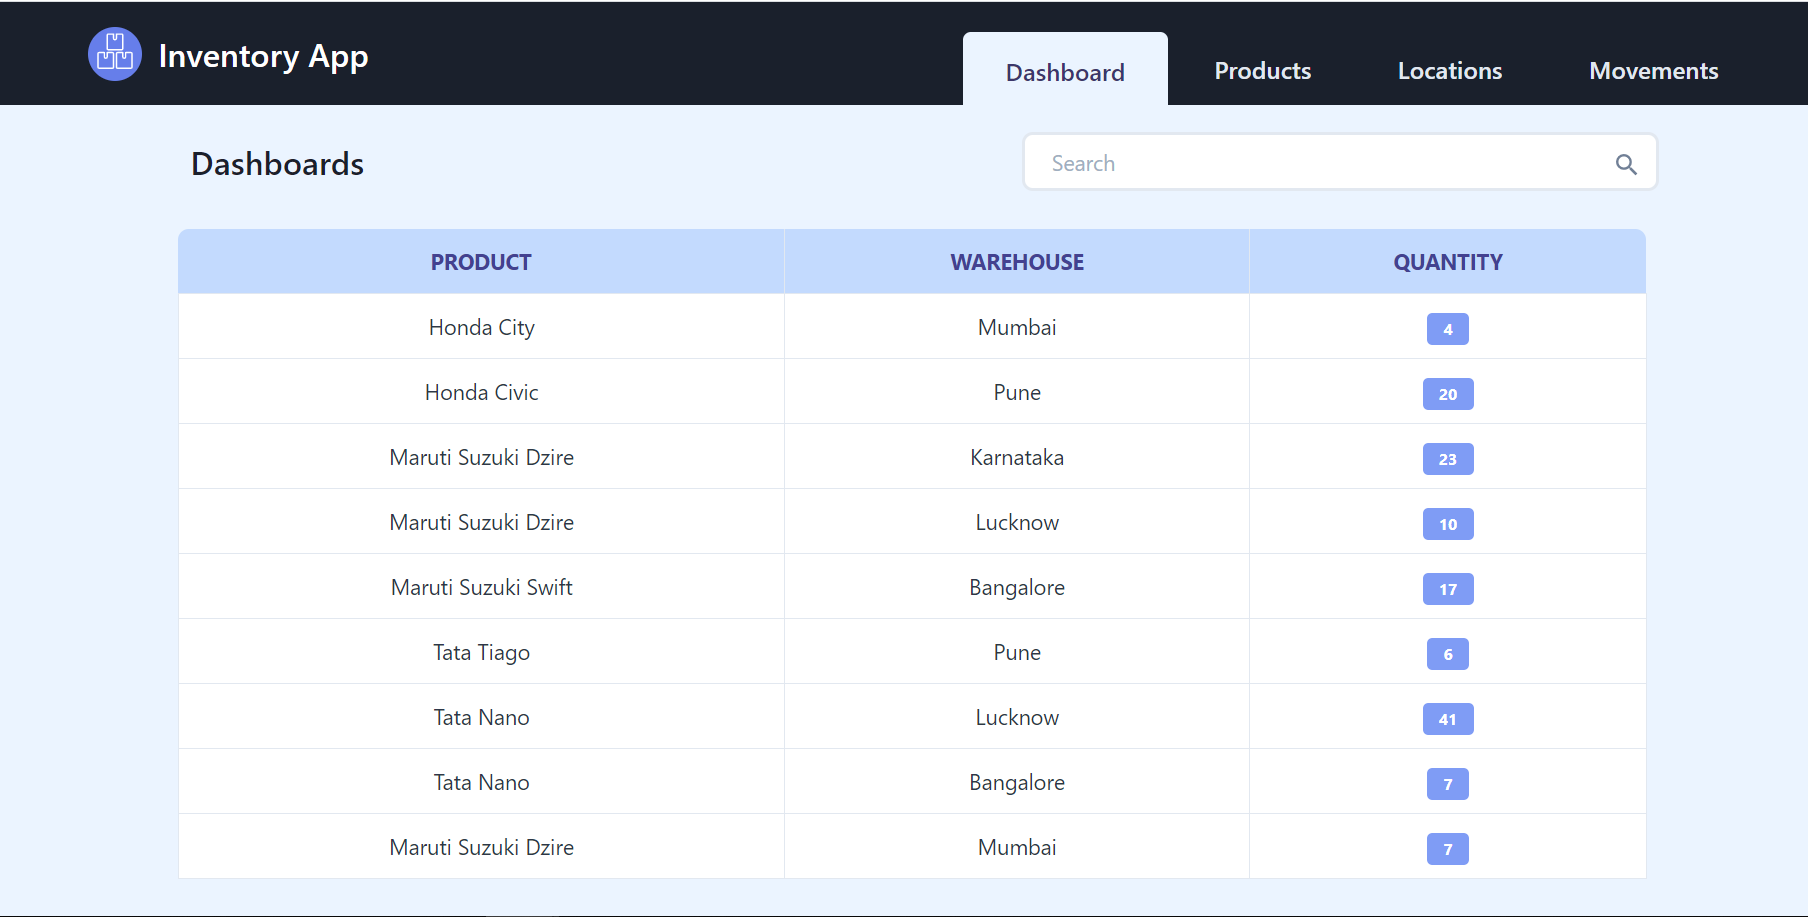This screenshot has width=1808, height=917.
Task: Click Mumbai warehouse in the bottom row
Action: [x=1017, y=847]
